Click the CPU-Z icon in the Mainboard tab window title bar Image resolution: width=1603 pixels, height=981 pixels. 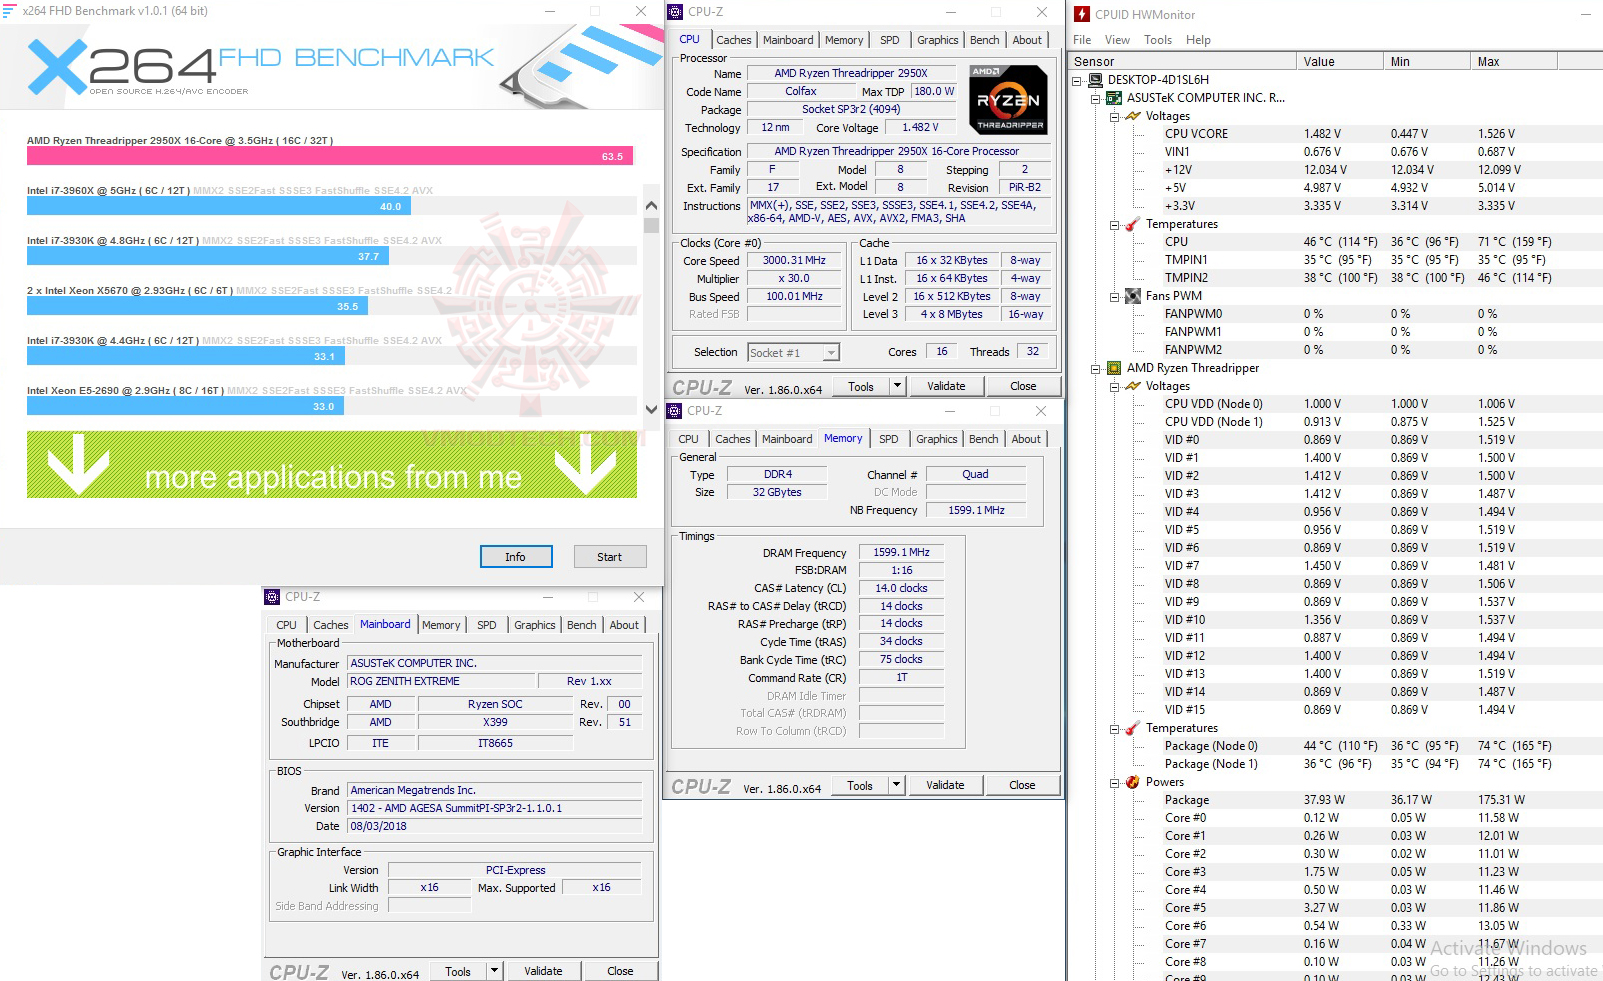tap(272, 597)
